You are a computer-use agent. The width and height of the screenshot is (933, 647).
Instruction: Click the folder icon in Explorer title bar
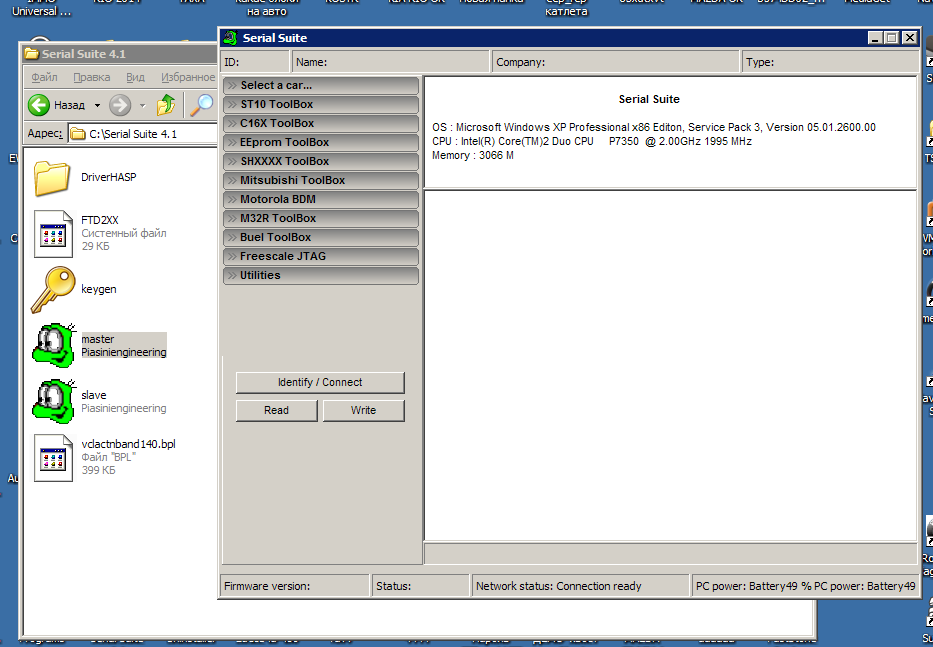32,54
